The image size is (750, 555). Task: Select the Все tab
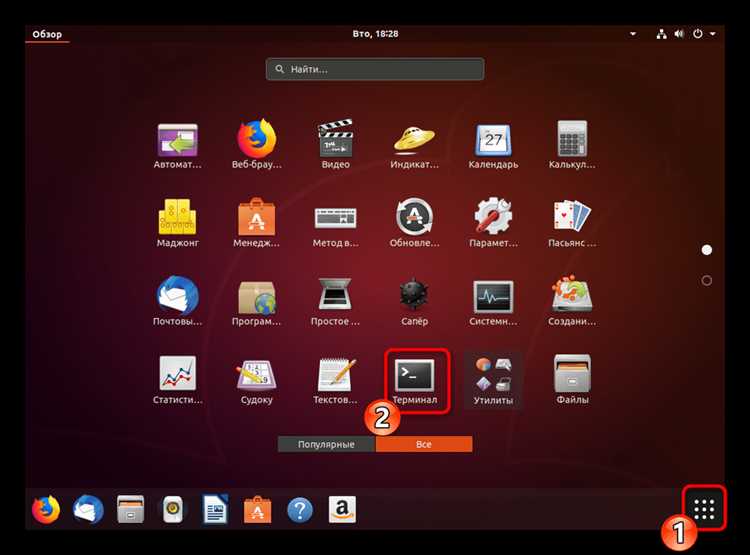tap(424, 444)
